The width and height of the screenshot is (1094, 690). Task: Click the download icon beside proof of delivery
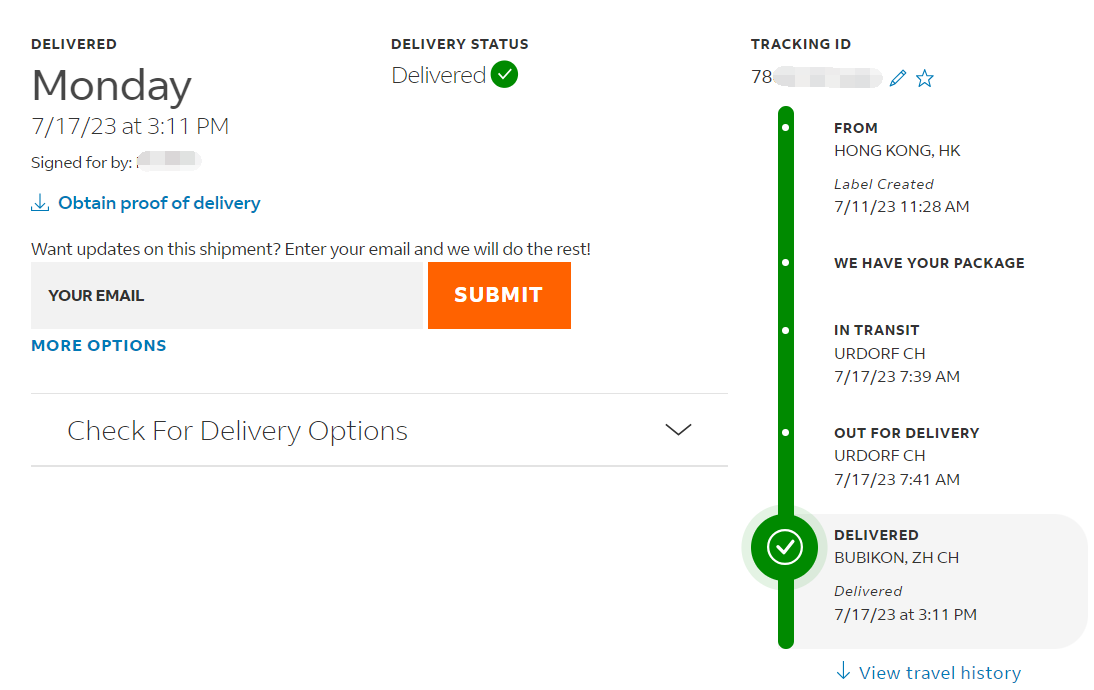click(x=40, y=203)
